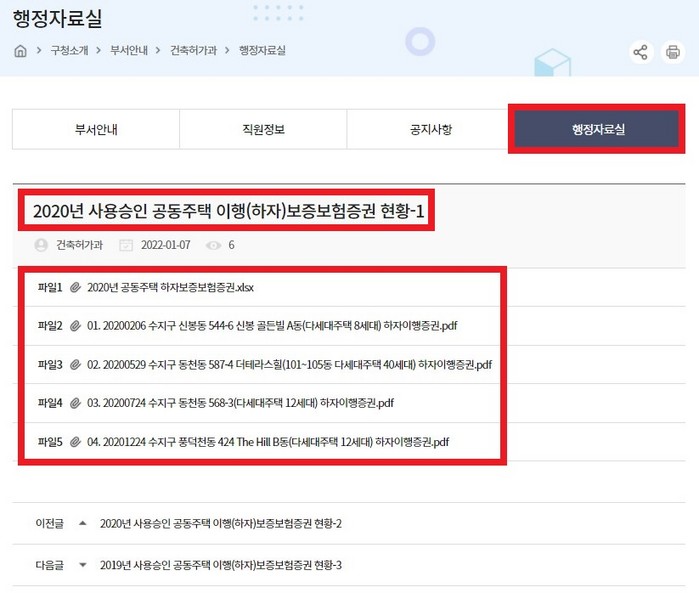
Task: Download 2020년 공동주택 하자보증보험증권.xlsx file
Action: 170,288
